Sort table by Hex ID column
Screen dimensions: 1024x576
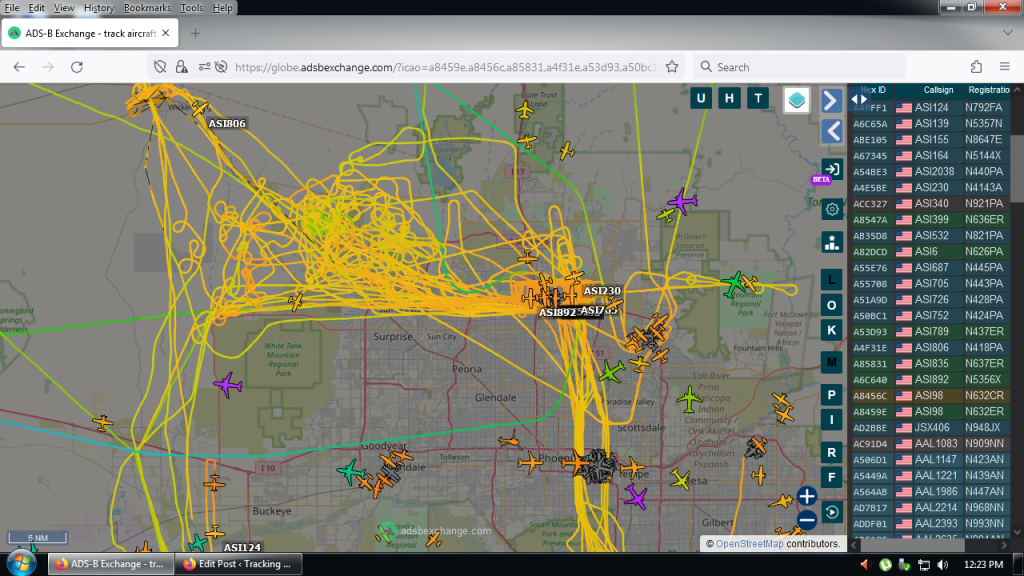coord(873,90)
